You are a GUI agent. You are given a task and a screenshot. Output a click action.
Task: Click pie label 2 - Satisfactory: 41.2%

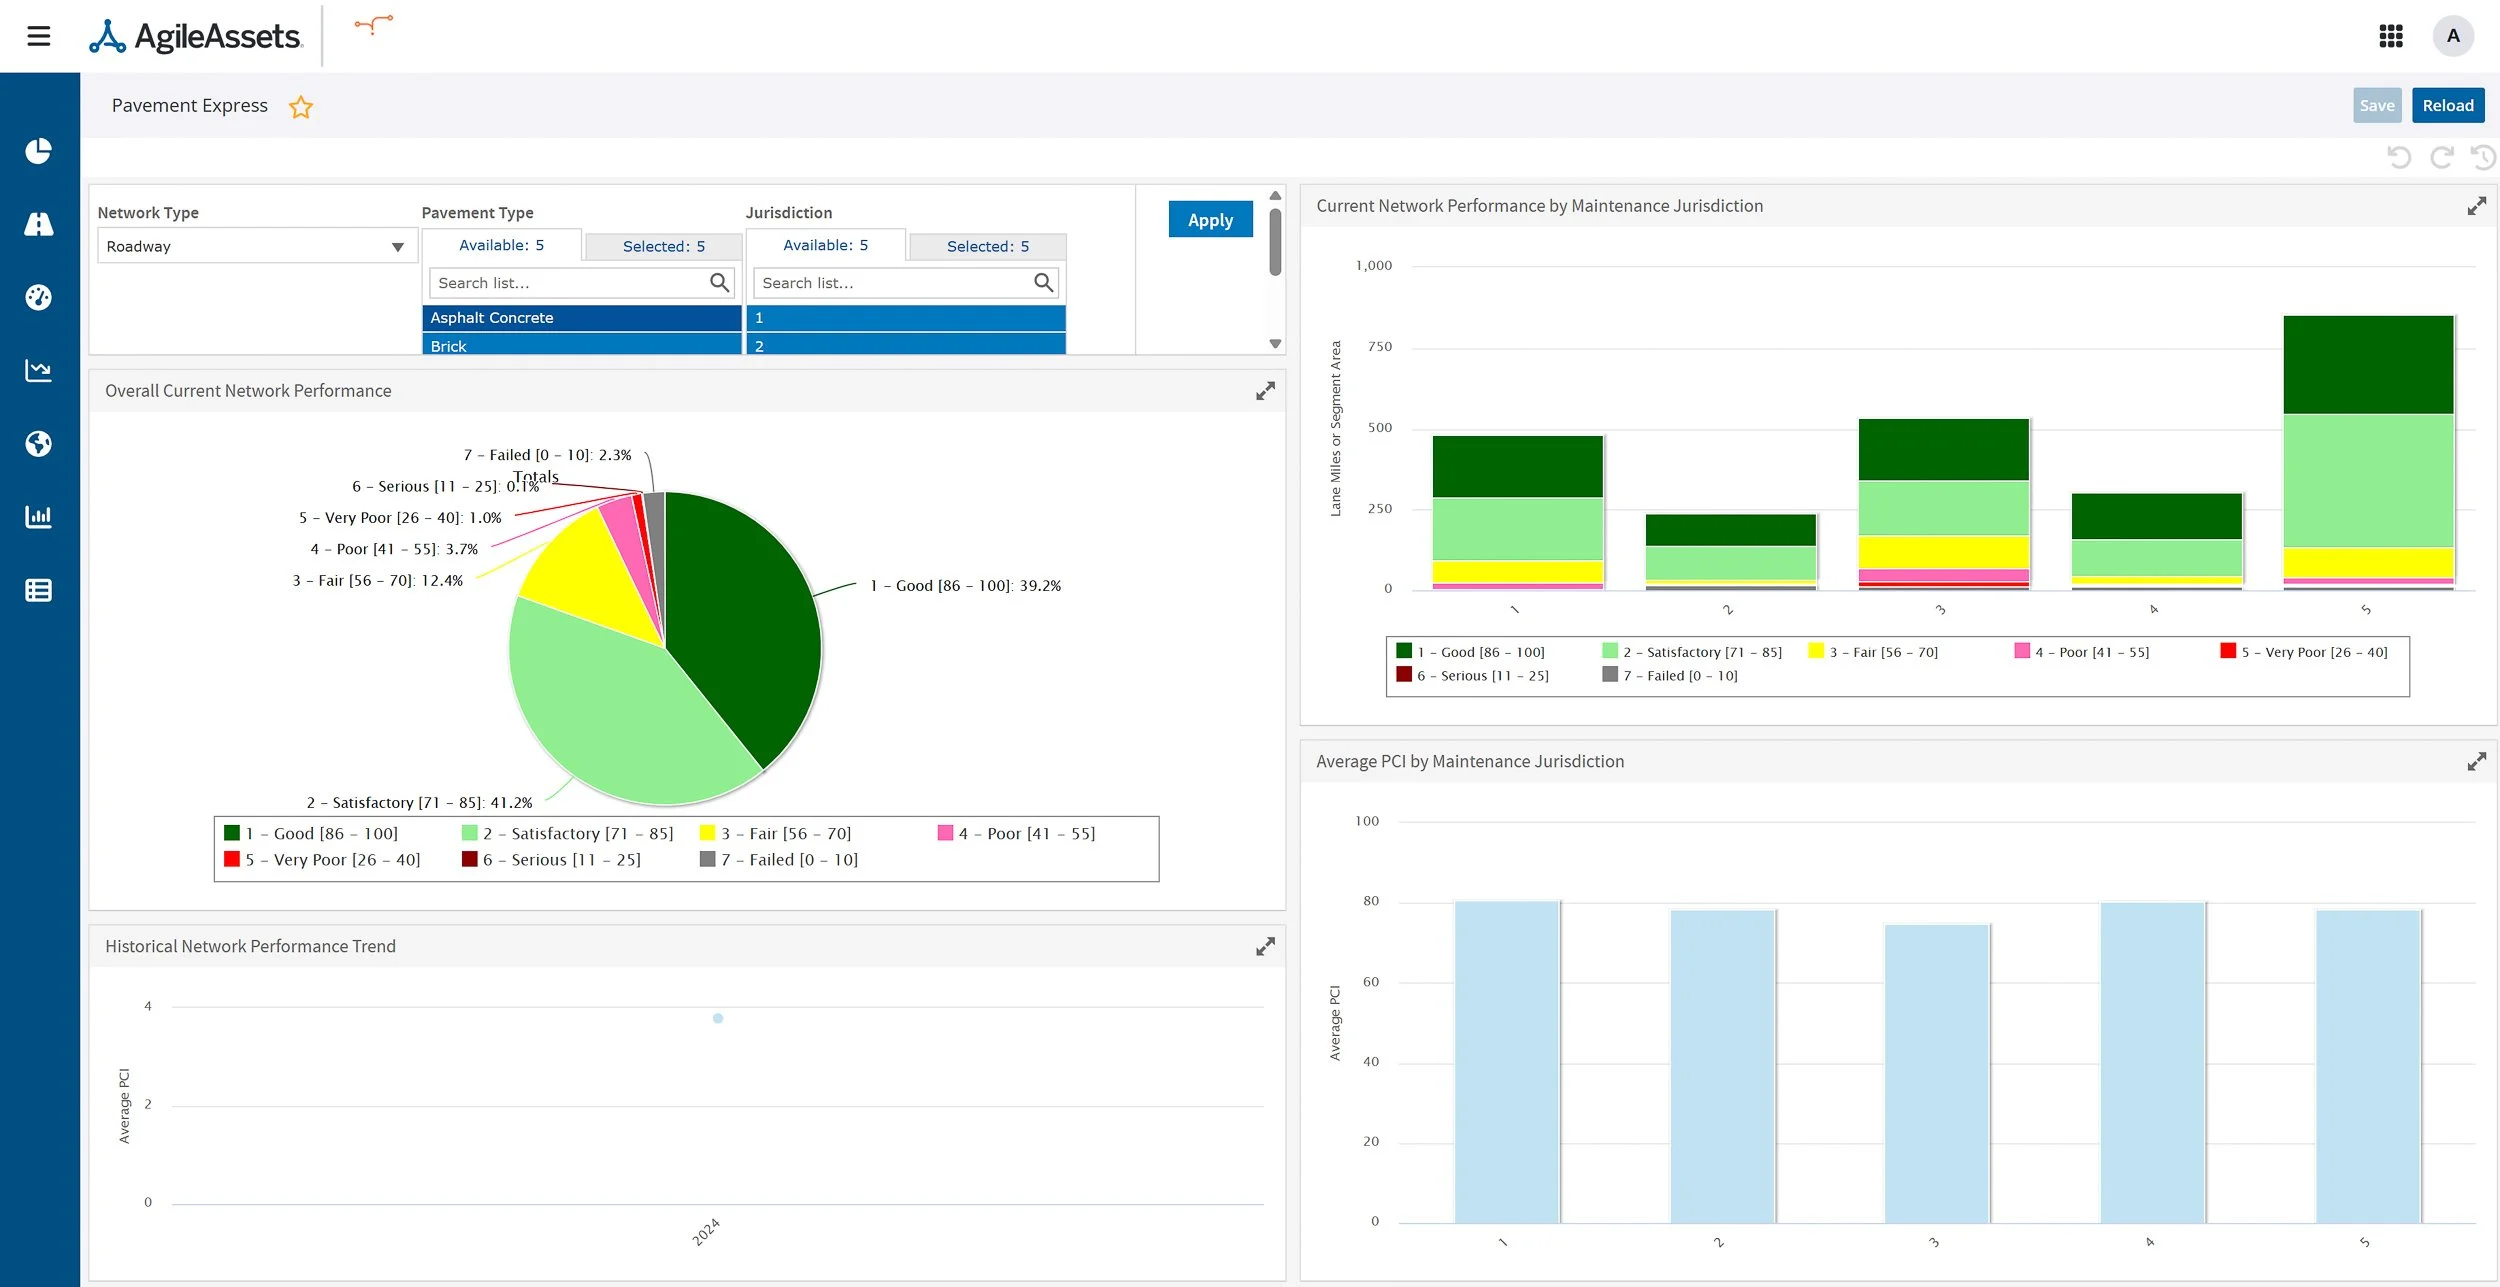tap(419, 803)
